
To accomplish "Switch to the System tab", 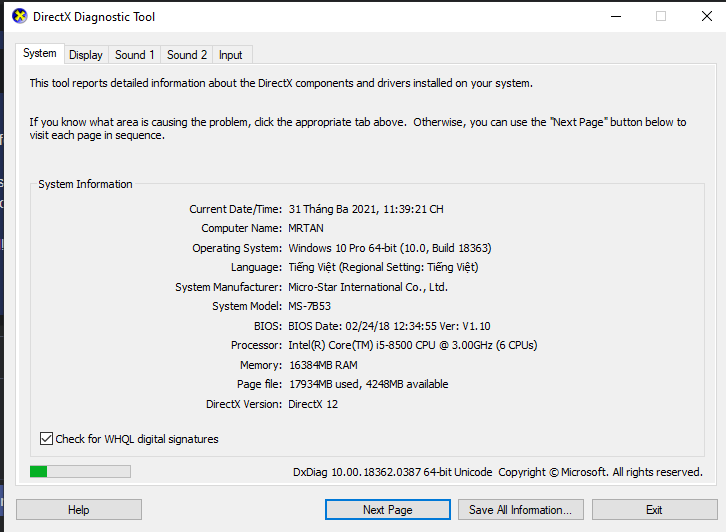I will (x=40, y=53).
